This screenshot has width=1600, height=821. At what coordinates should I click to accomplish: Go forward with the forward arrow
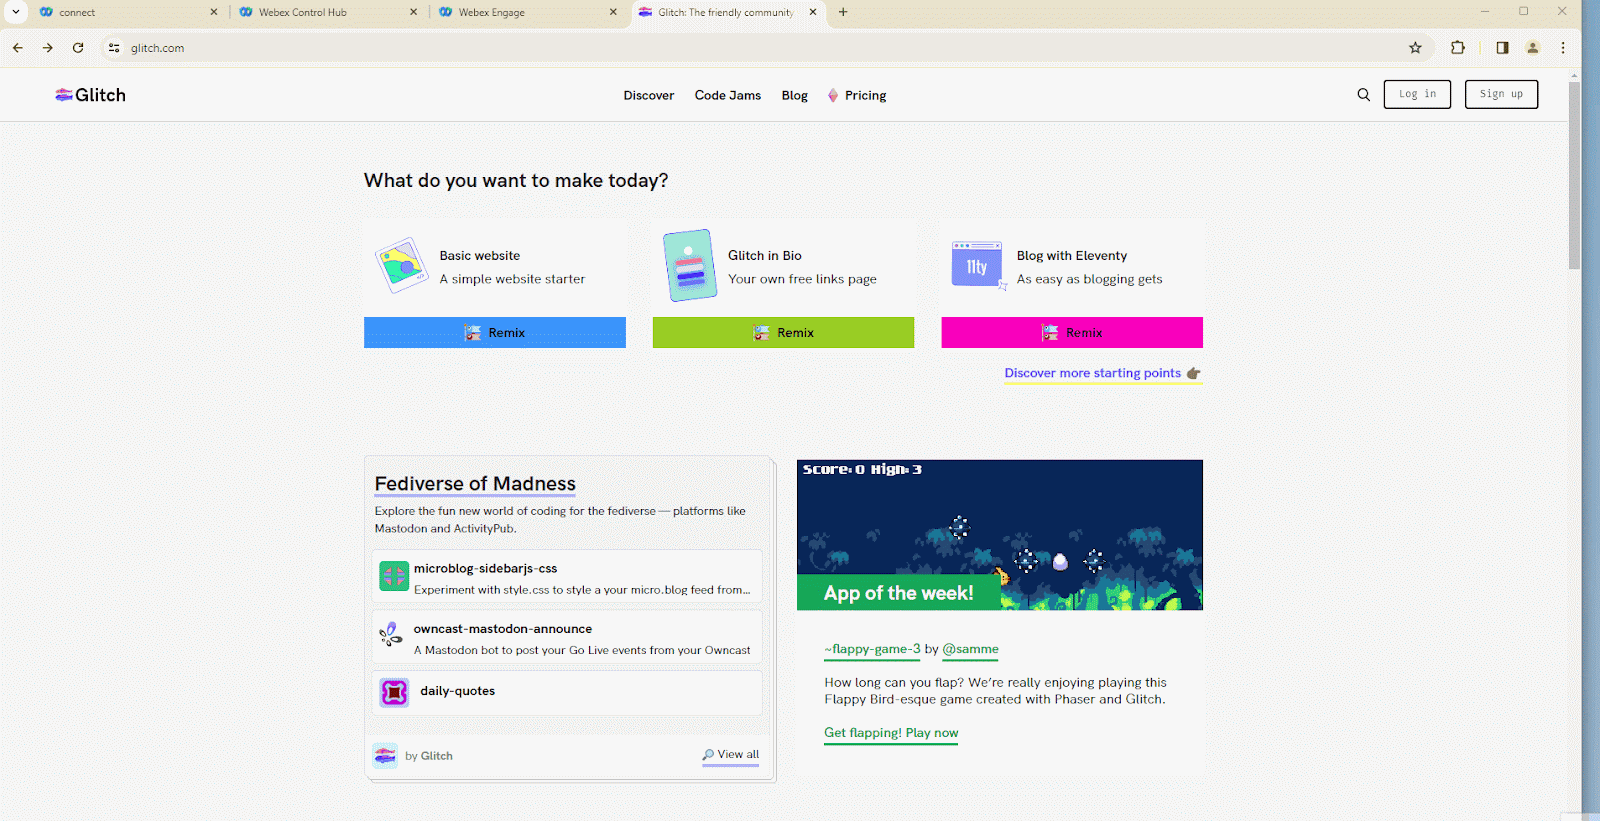[x=48, y=48]
